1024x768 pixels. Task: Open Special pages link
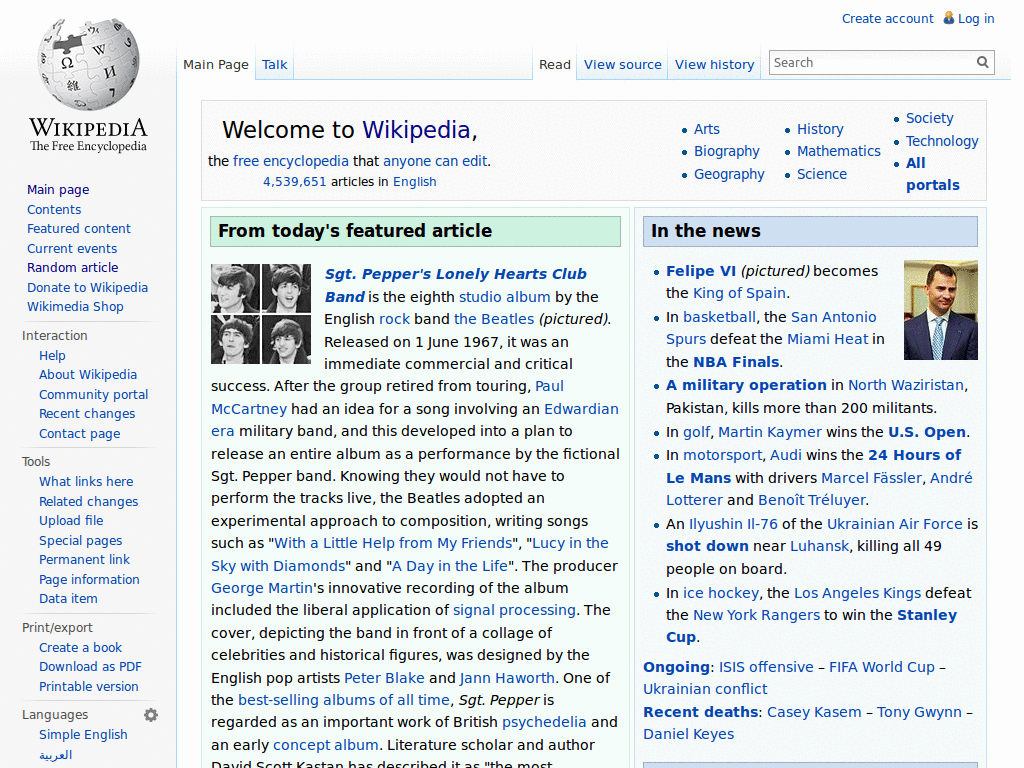80,541
